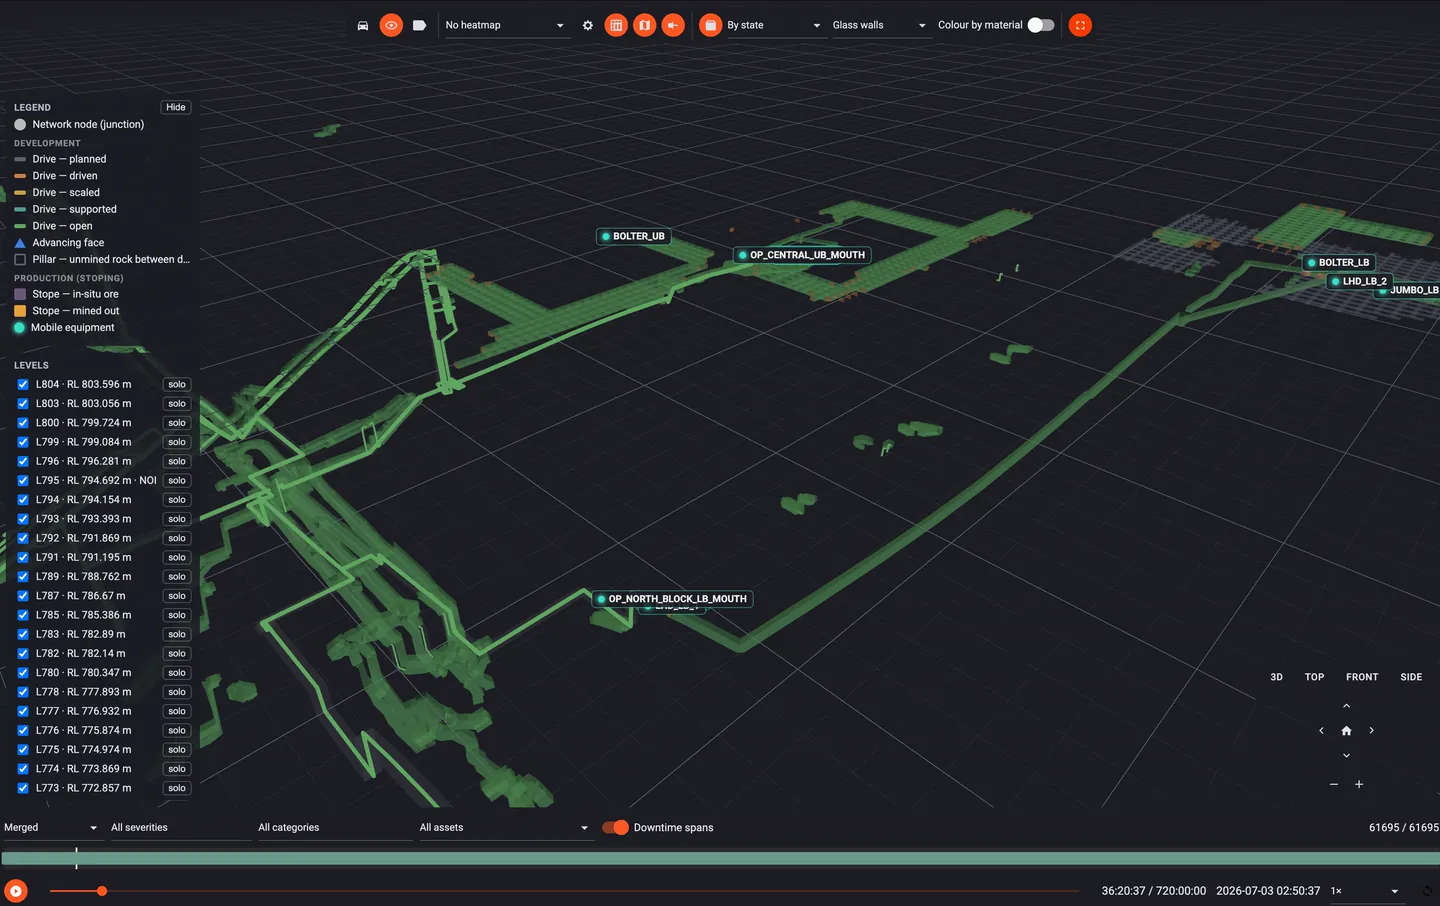Toggle the Colour by material switch
Screen dimensions: 1440x906
pyautogui.click(x=1041, y=25)
